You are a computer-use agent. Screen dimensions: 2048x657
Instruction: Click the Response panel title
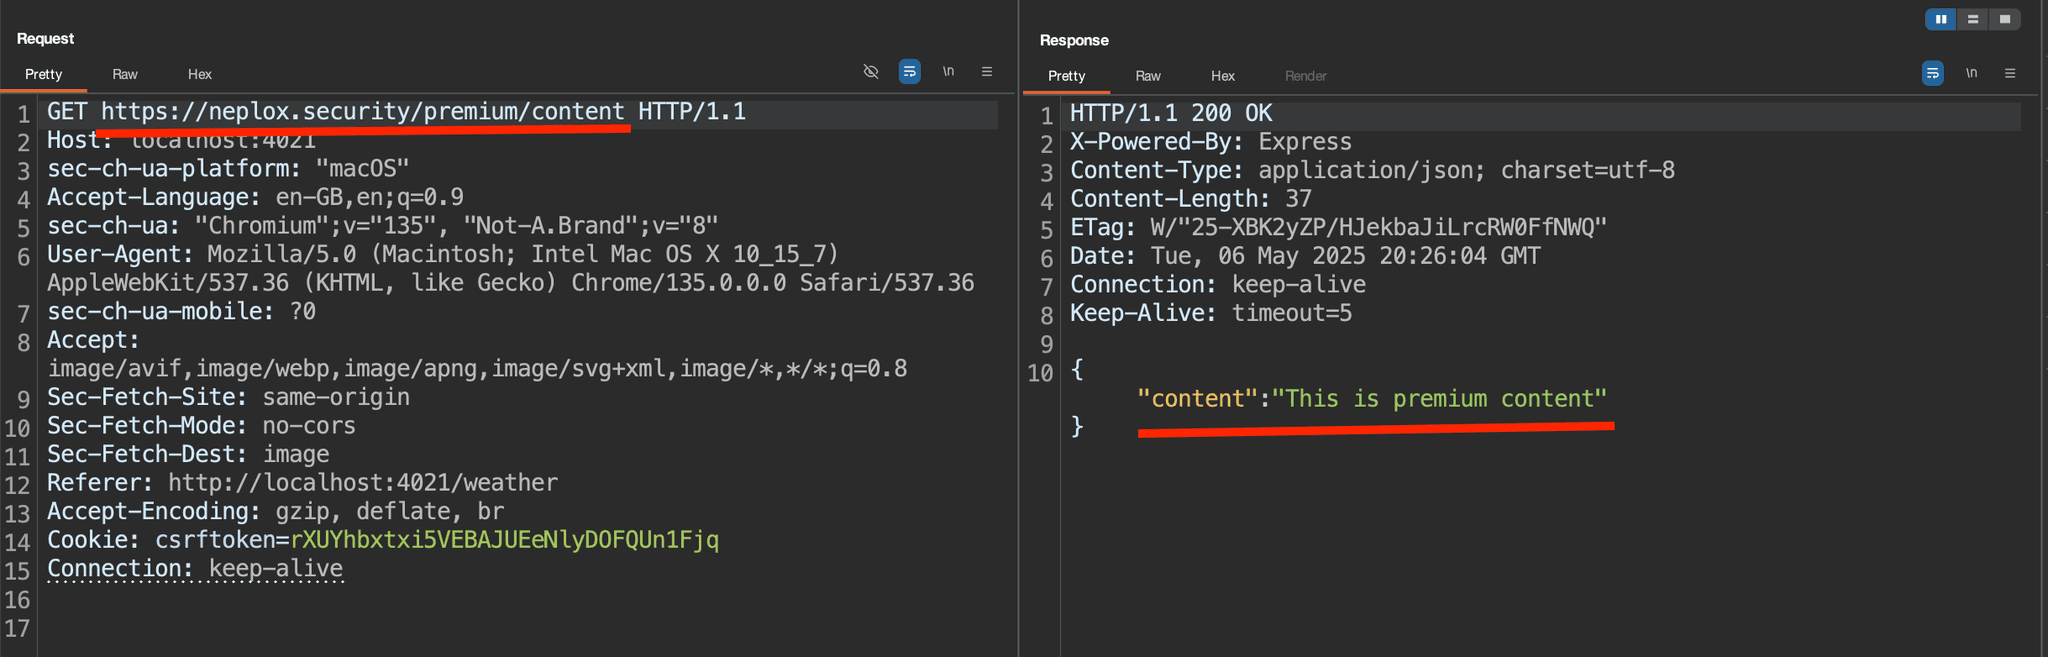(1074, 40)
